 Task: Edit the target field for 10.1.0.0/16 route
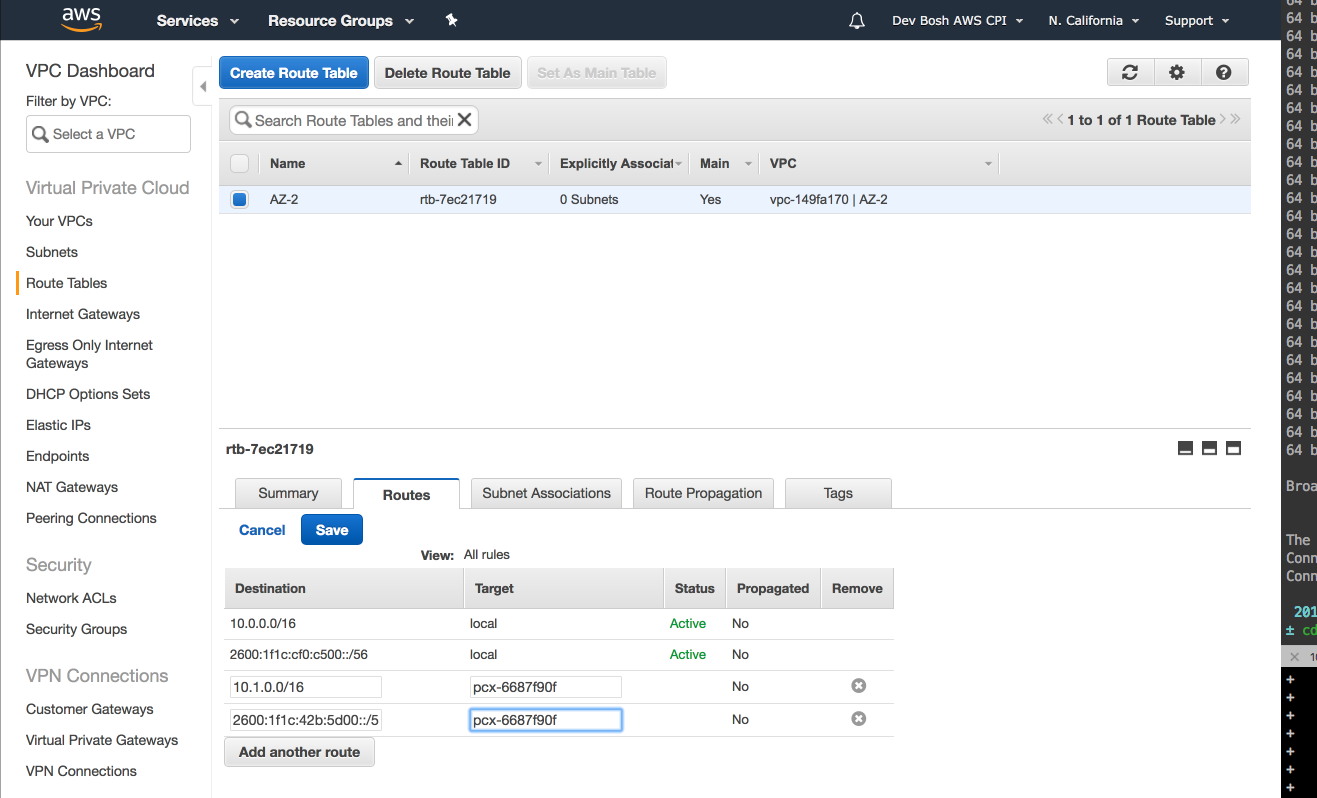coord(546,687)
